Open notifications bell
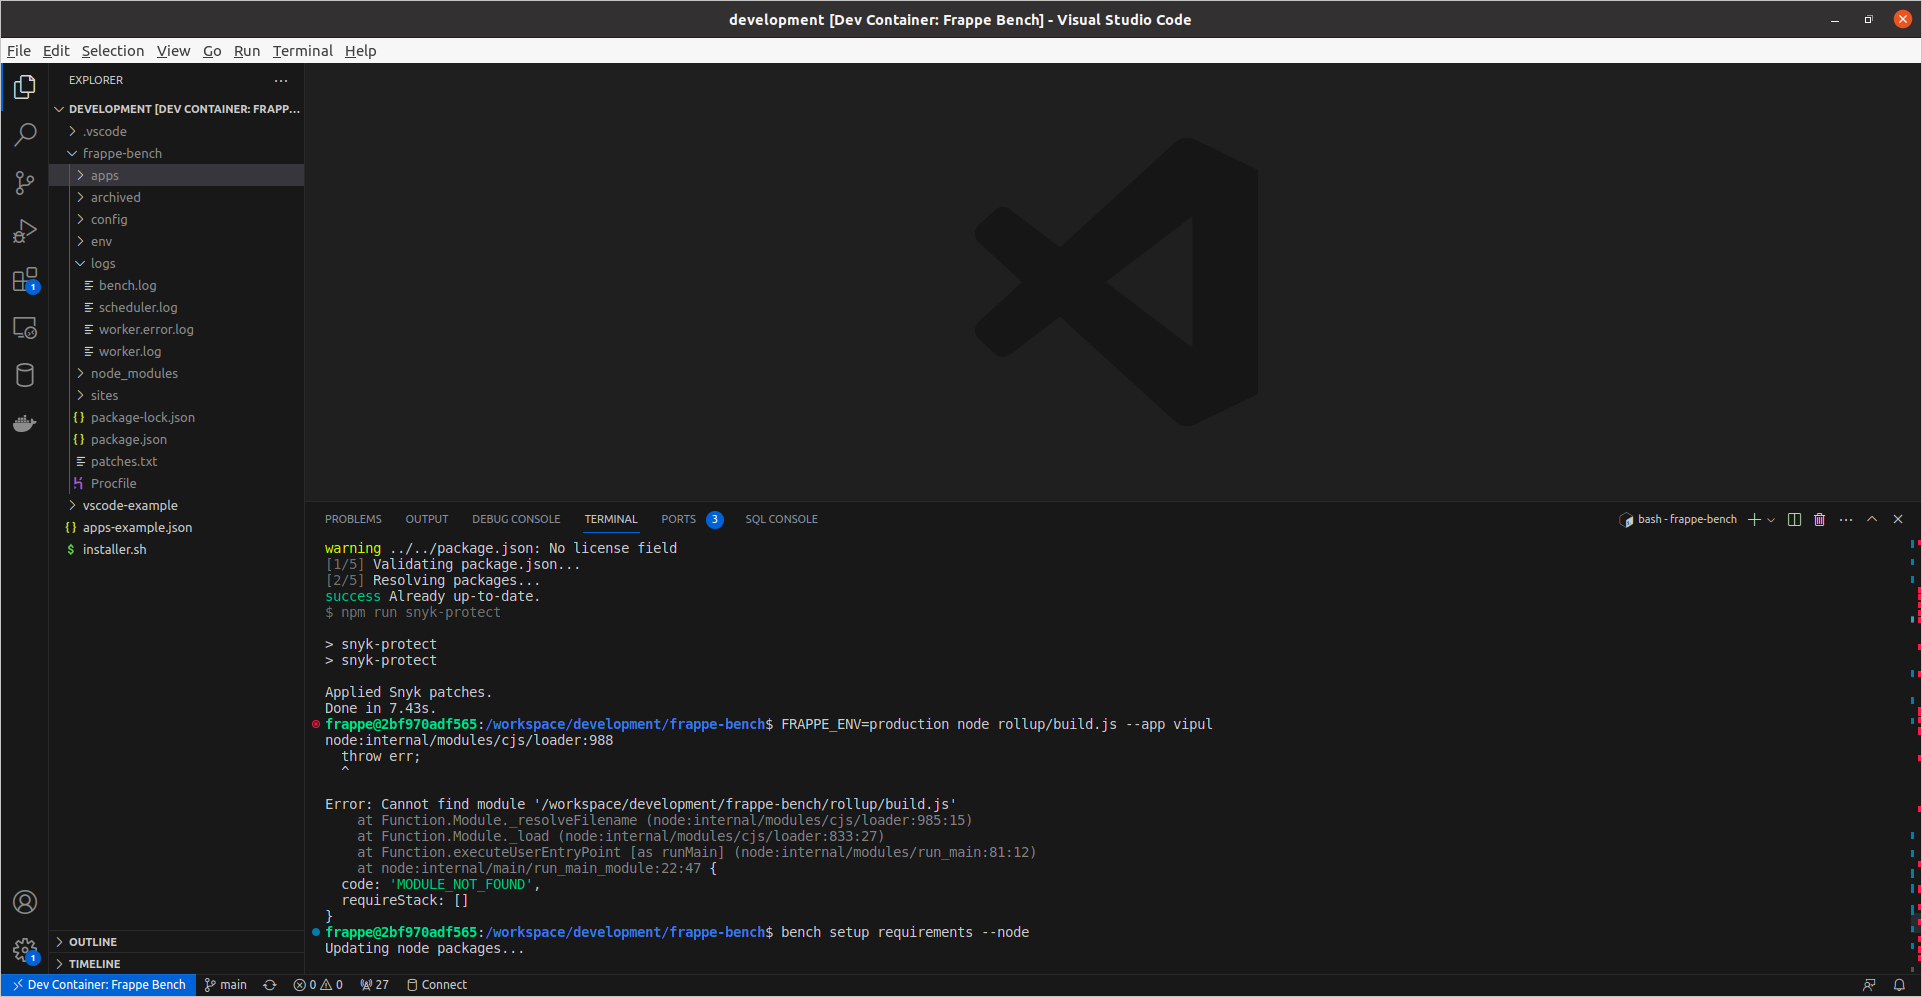 [1899, 985]
